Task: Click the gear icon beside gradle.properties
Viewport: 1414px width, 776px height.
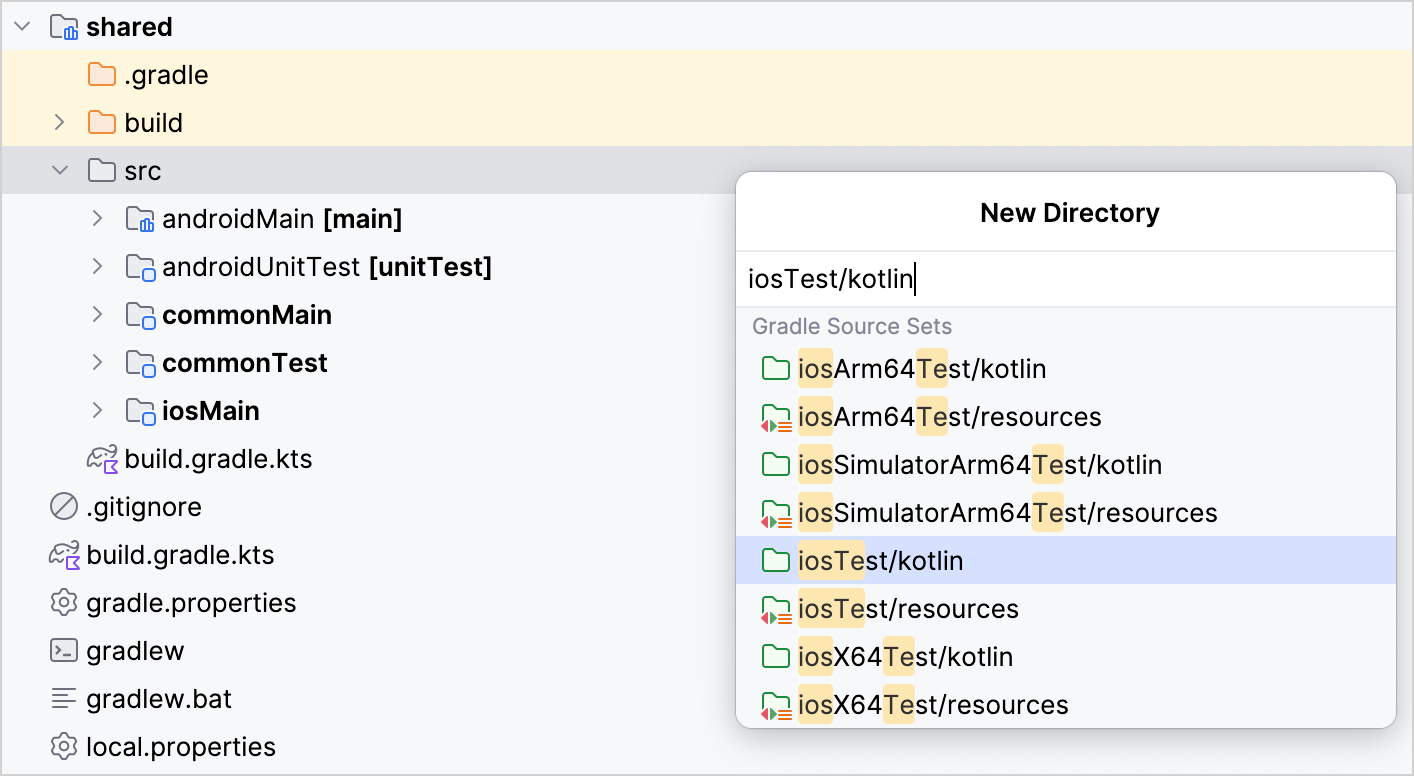Action: coord(63,602)
